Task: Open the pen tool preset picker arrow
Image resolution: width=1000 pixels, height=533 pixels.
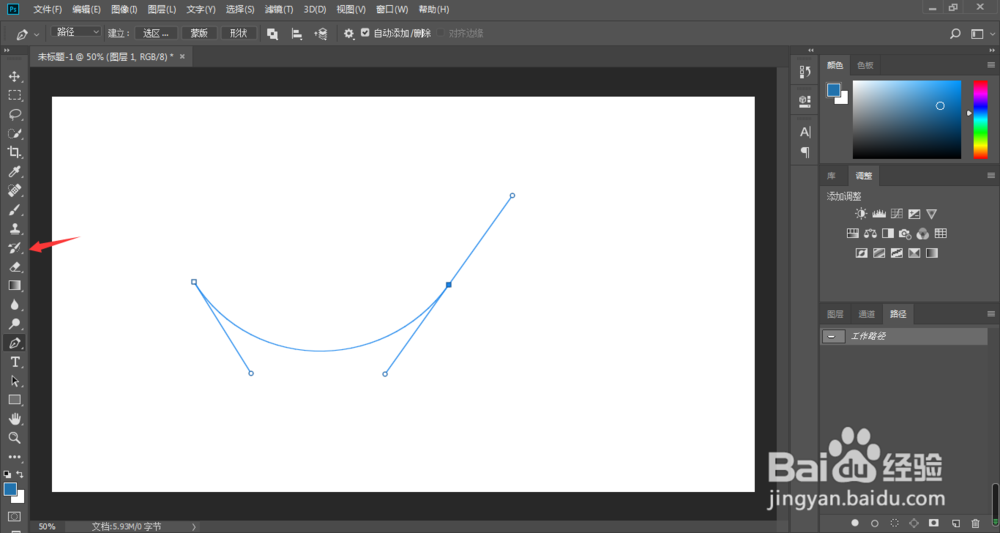Action: (x=37, y=34)
